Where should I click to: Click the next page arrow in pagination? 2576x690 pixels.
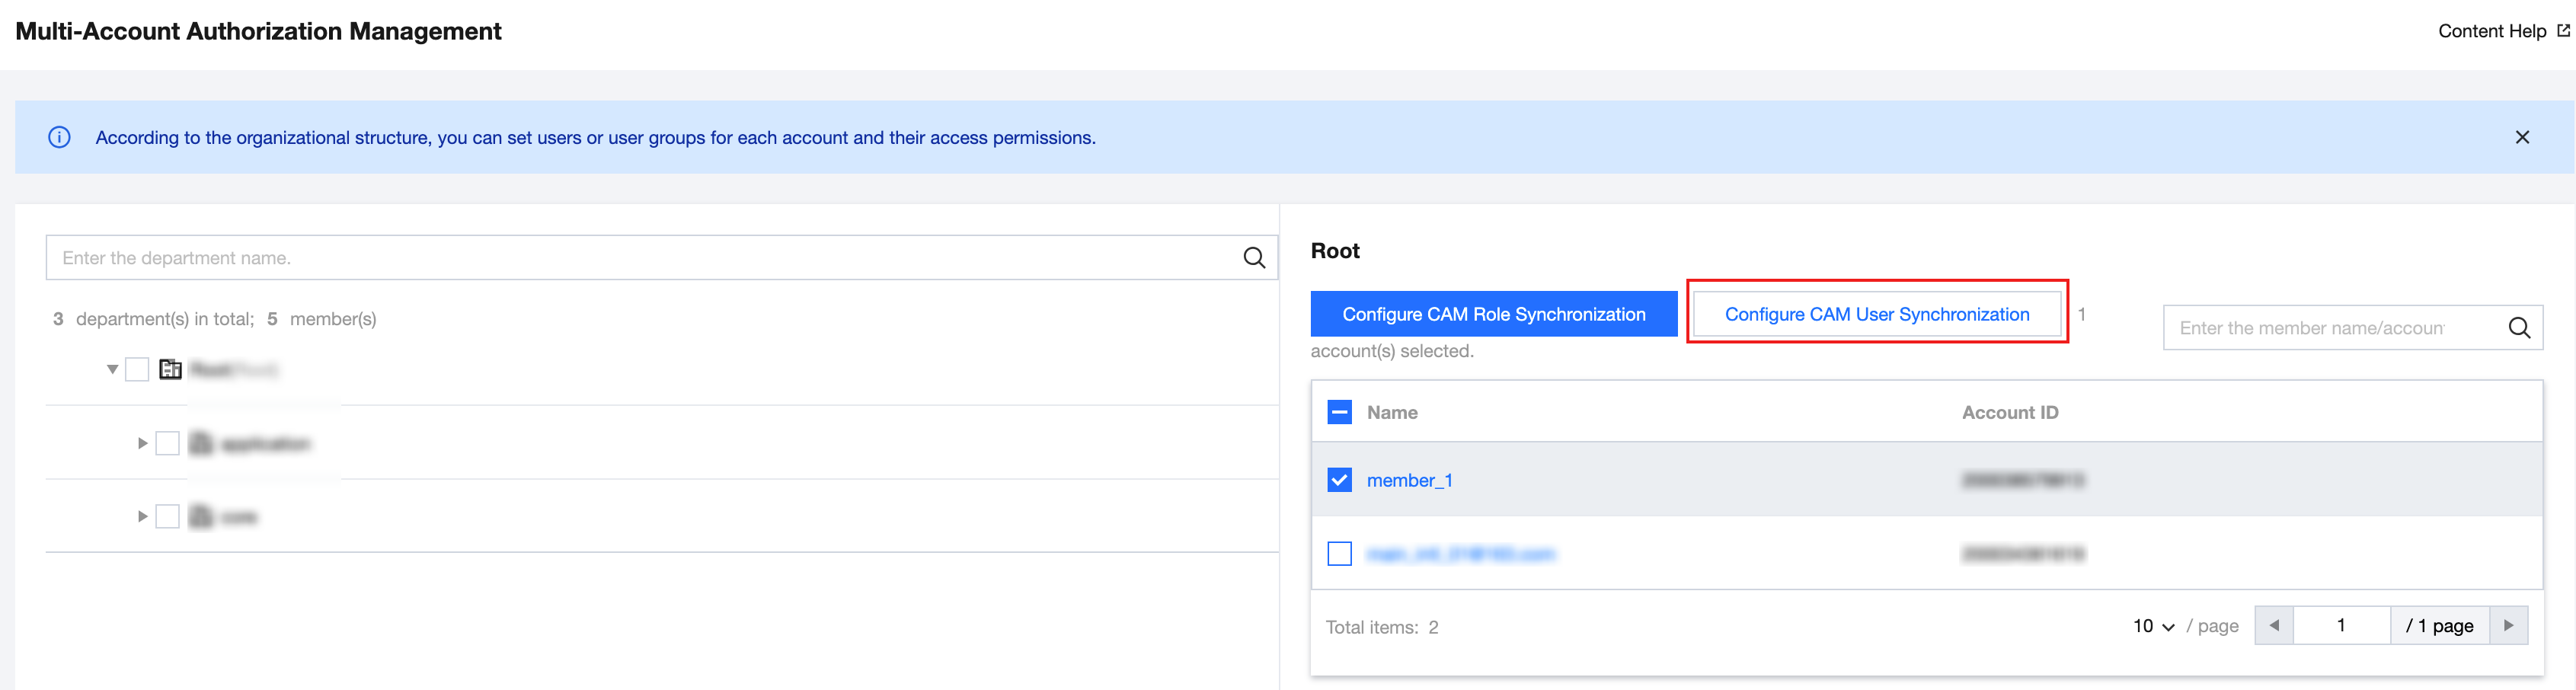(2510, 625)
